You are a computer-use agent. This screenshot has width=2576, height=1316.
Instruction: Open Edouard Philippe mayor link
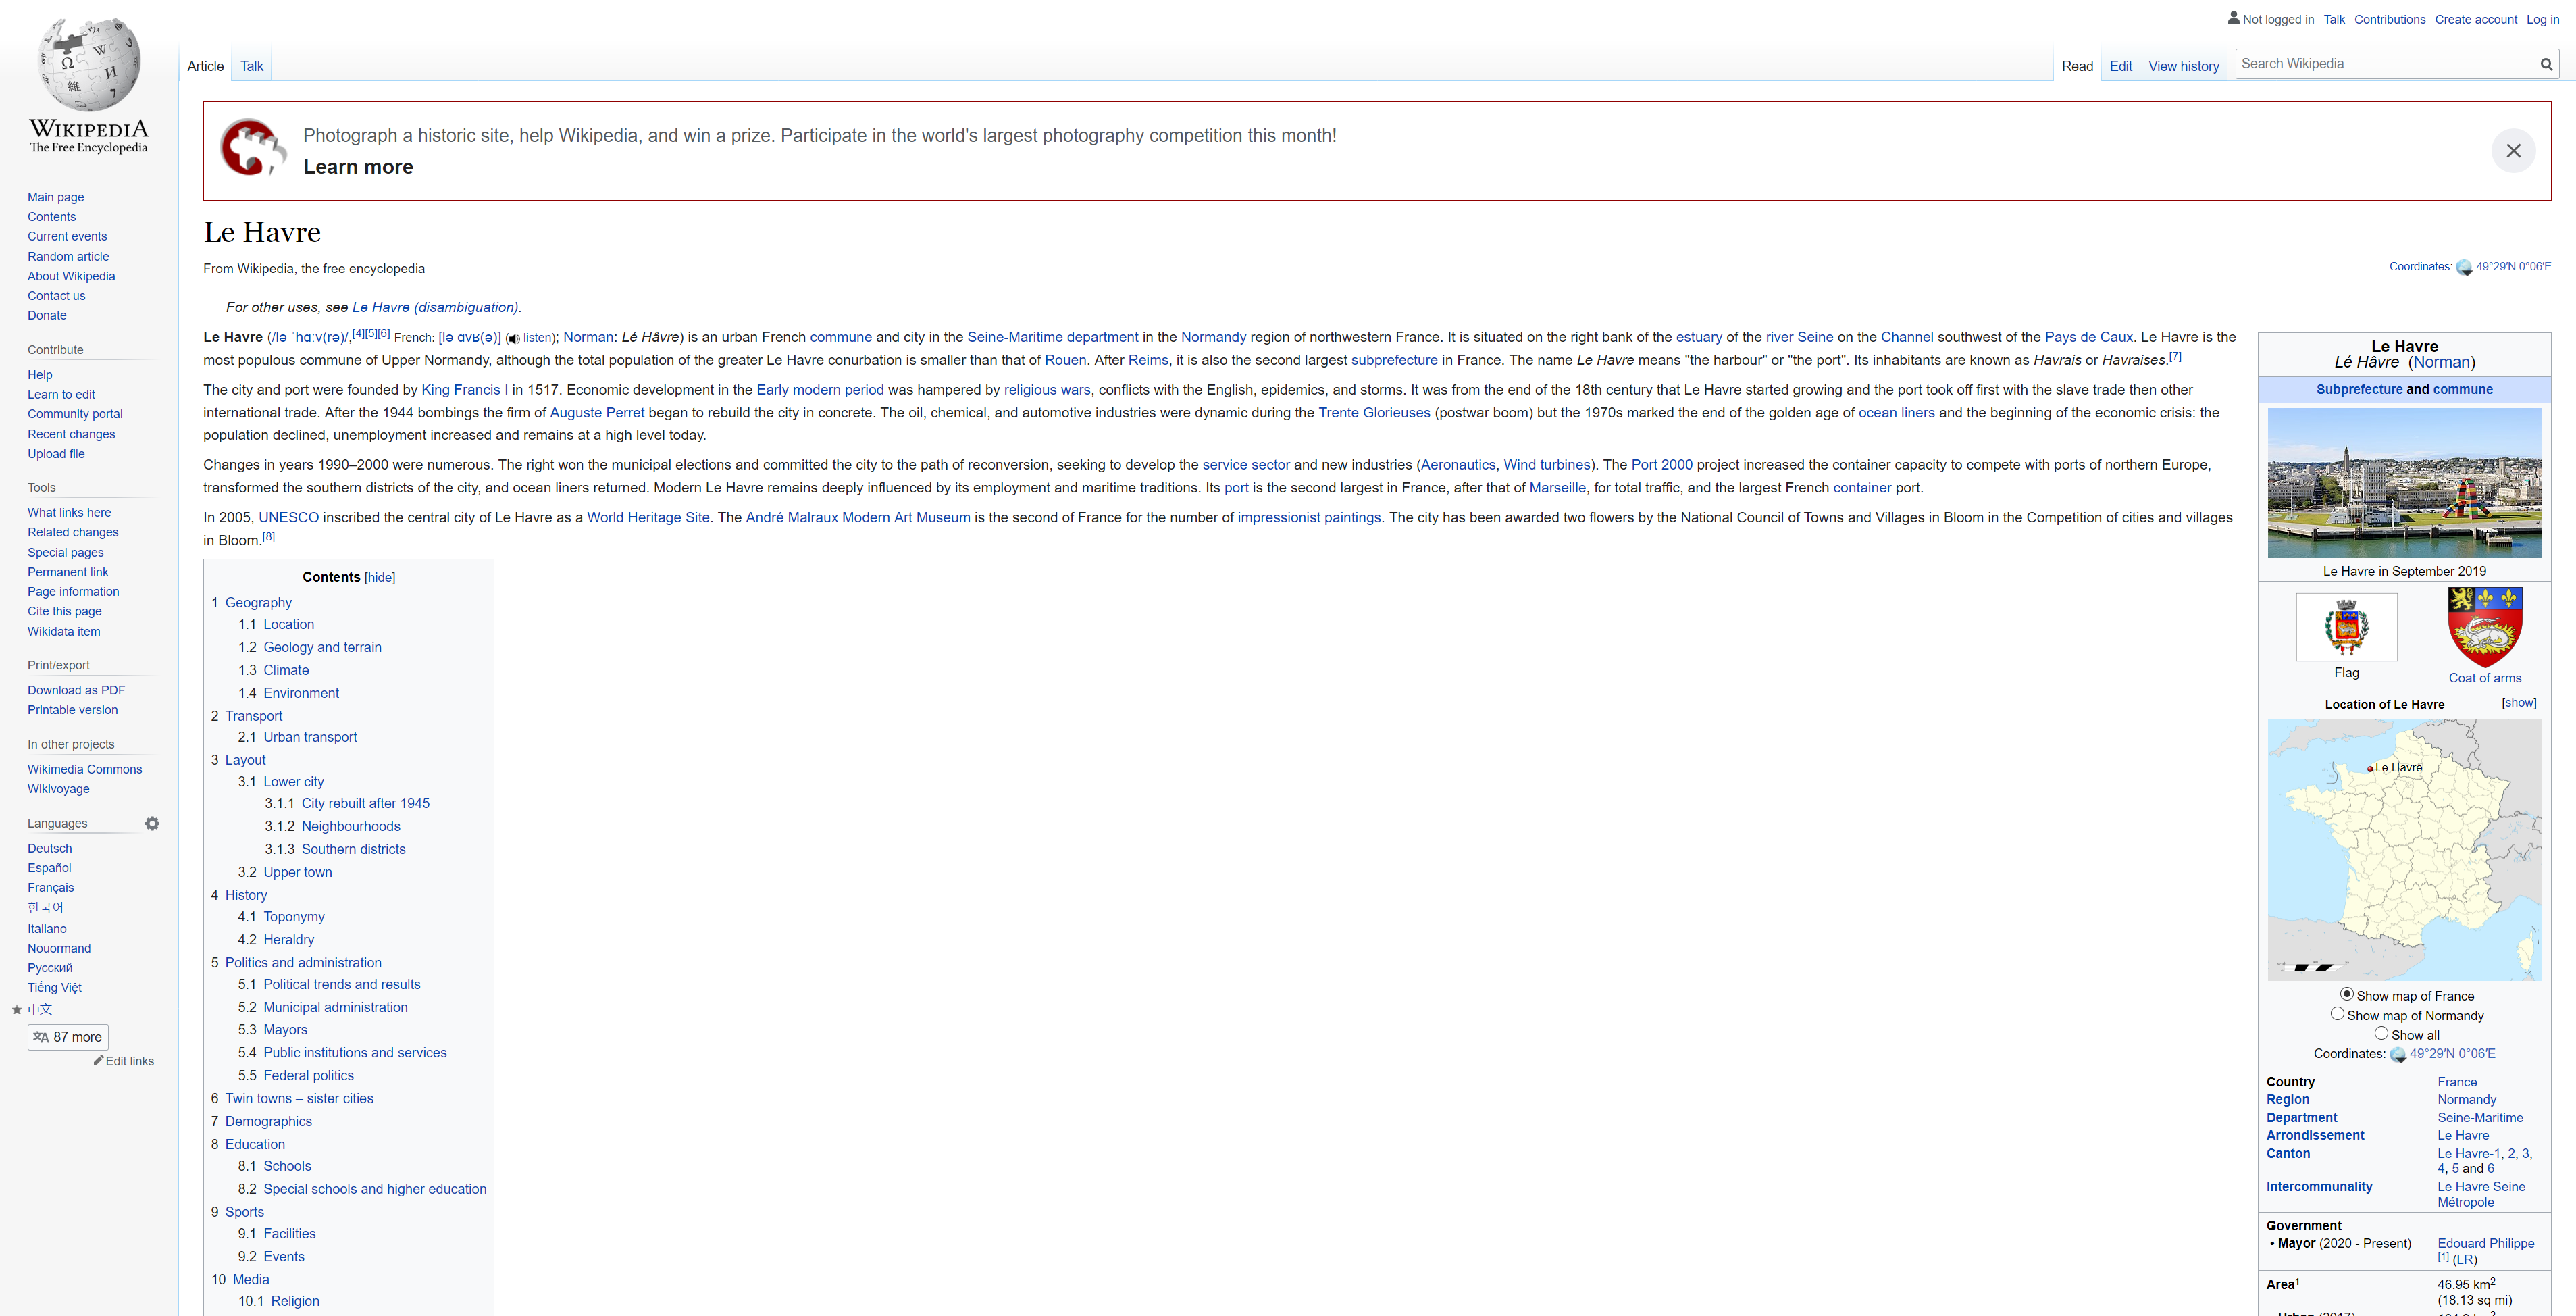[2485, 1243]
